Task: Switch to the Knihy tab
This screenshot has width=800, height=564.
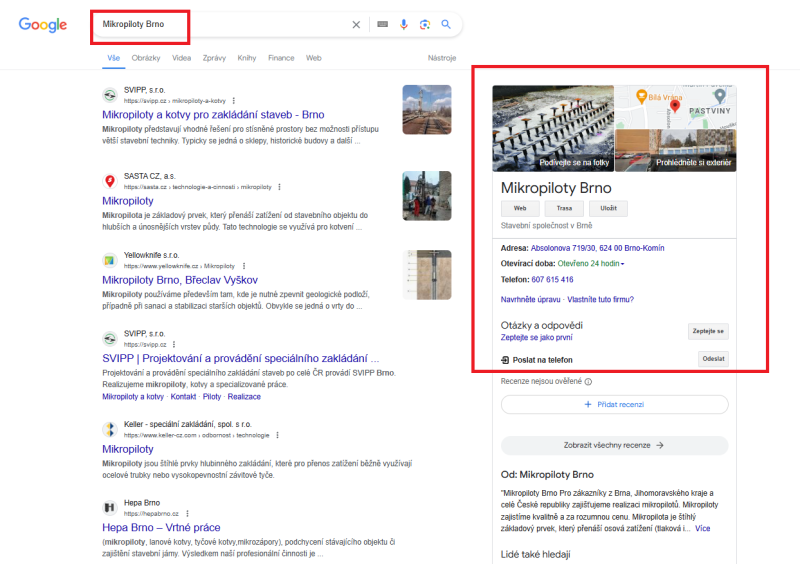Action: (x=247, y=58)
